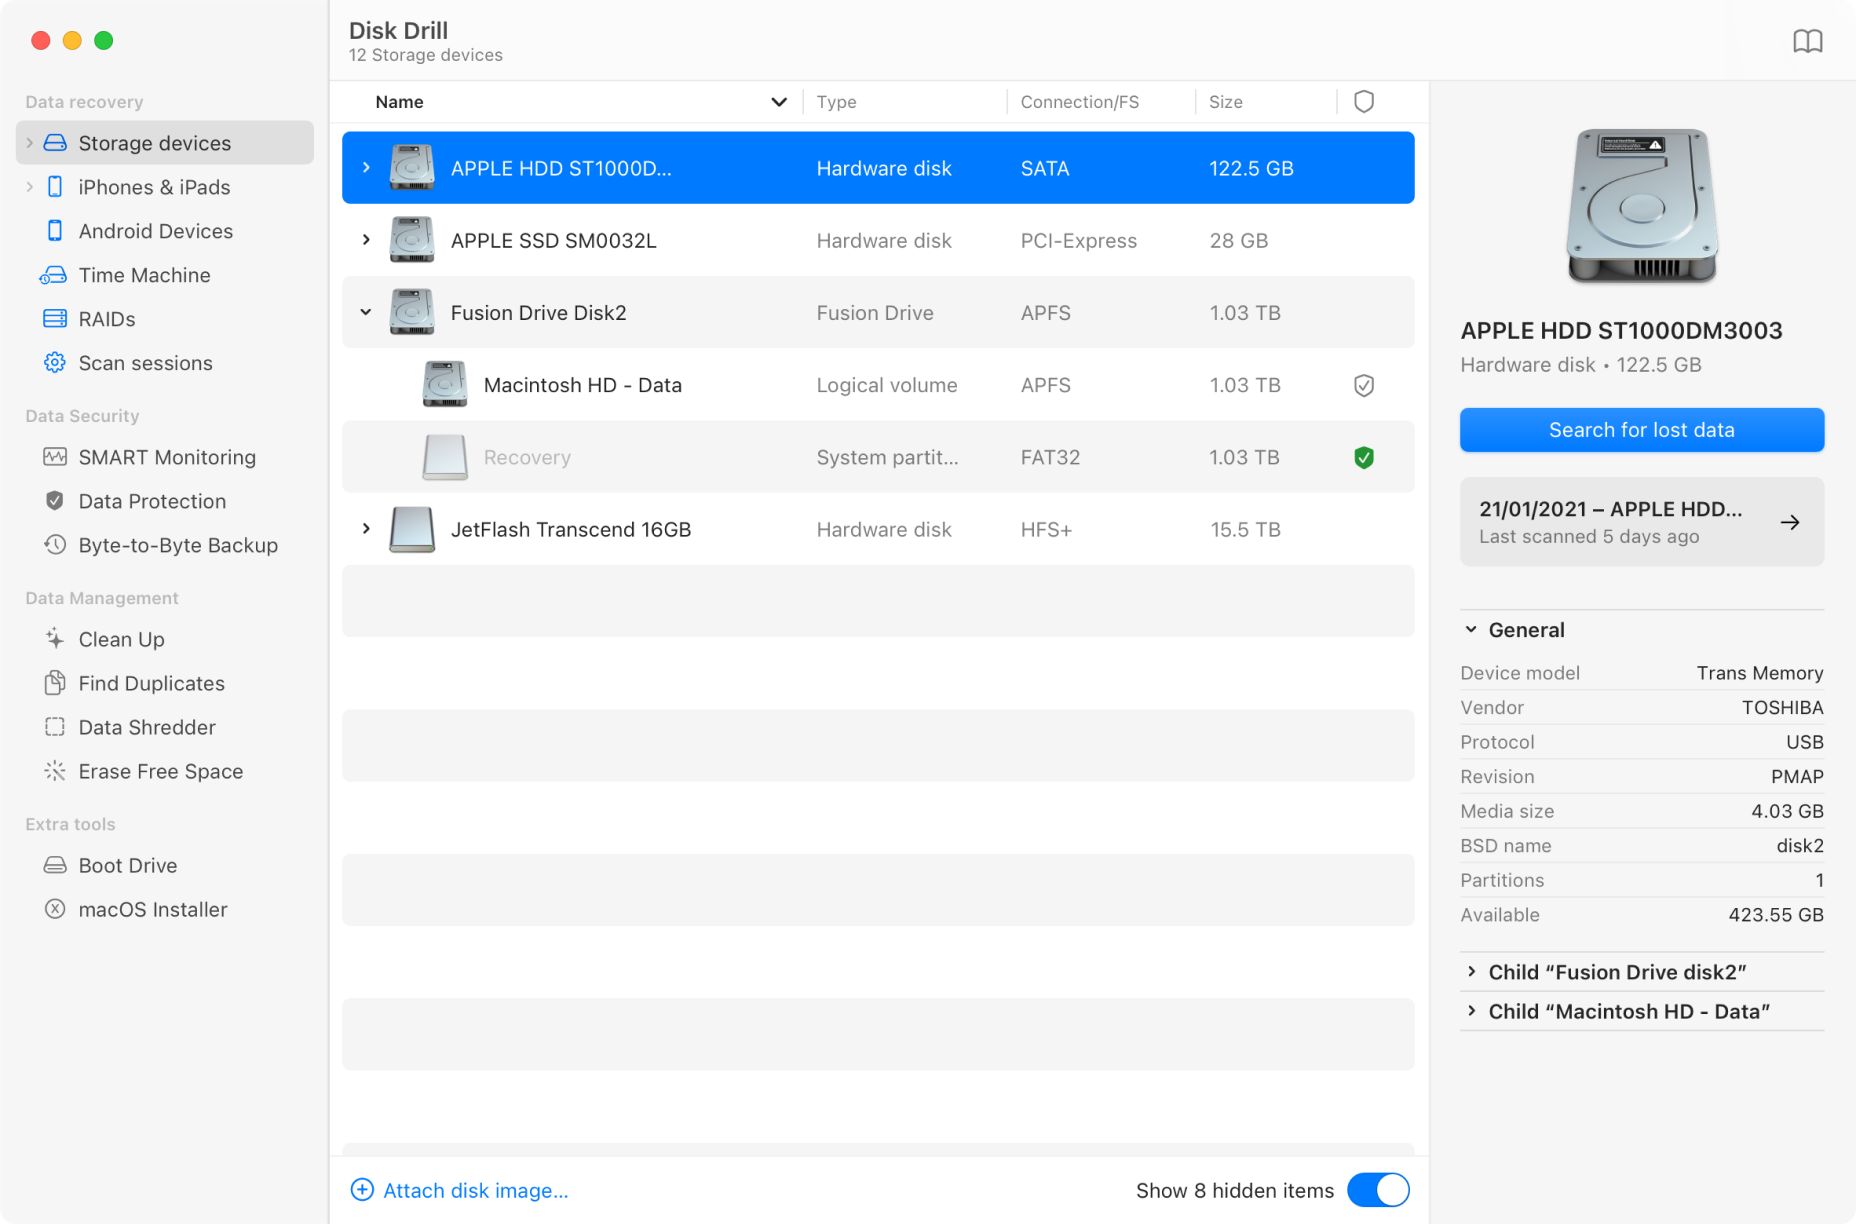Open Erase Free Space
The height and width of the screenshot is (1224, 1856).
(160, 771)
